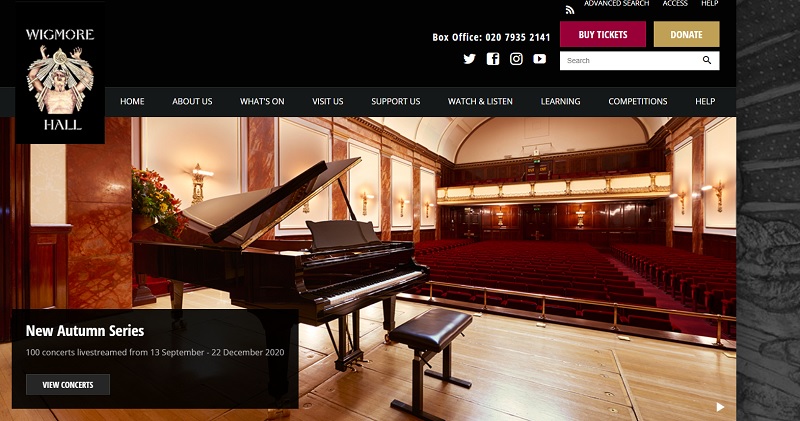
Task: Open the About Us menu
Action: click(x=192, y=102)
